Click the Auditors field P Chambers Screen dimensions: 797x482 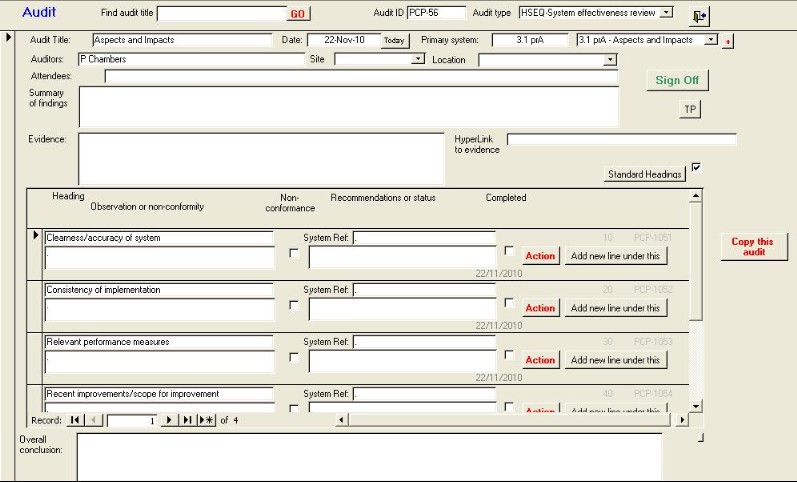tap(192, 59)
